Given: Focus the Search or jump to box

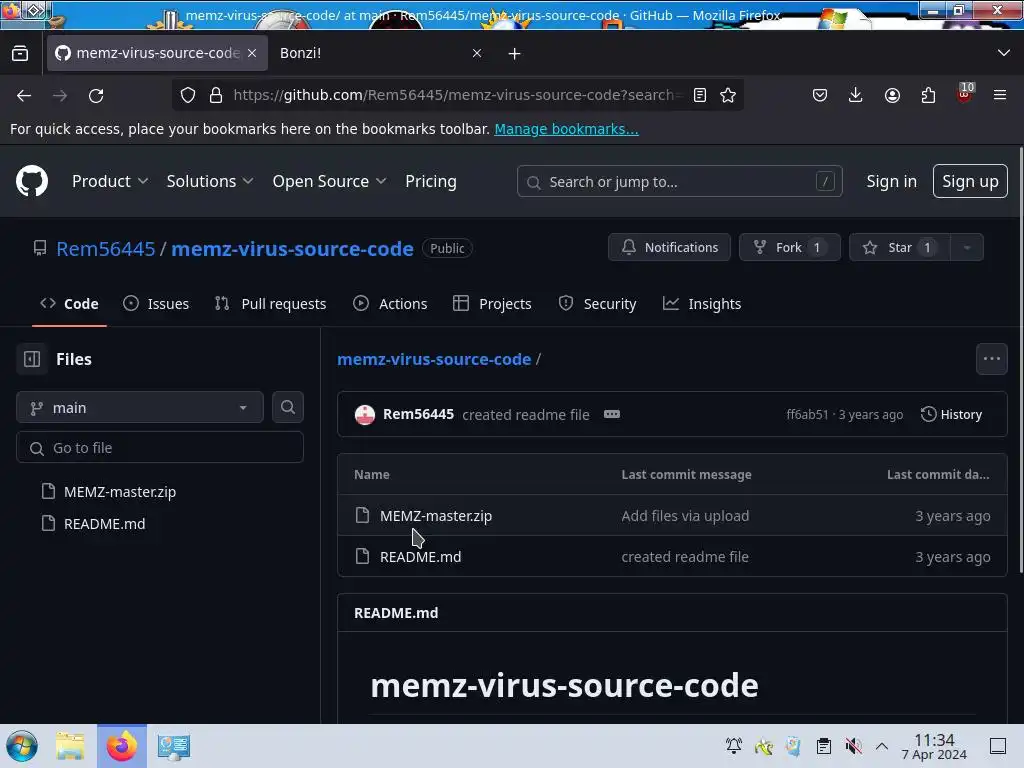Looking at the screenshot, I should [679, 182].
